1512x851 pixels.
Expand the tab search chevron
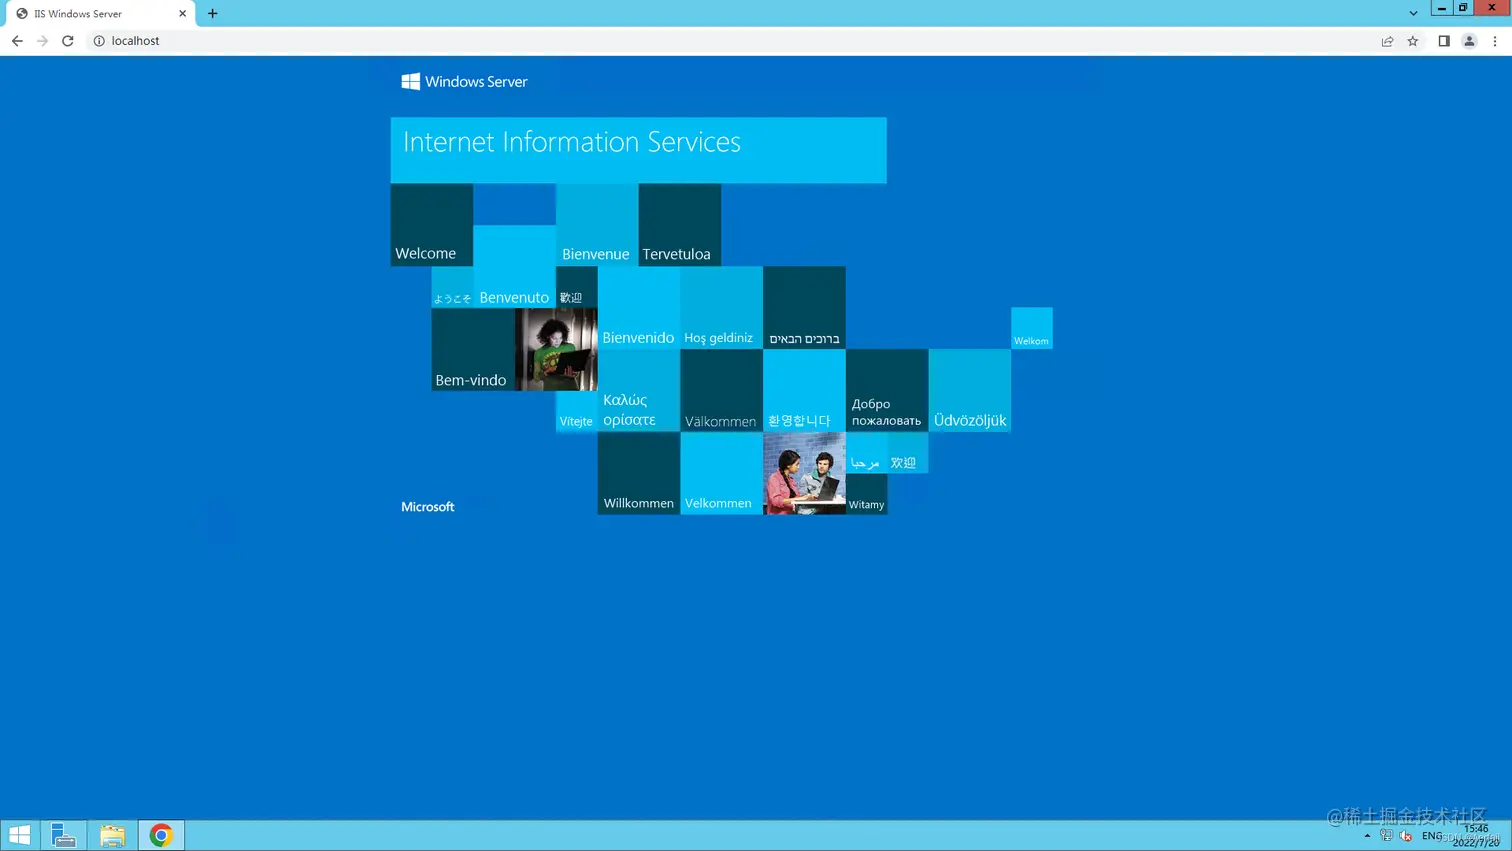[1413, 14]
